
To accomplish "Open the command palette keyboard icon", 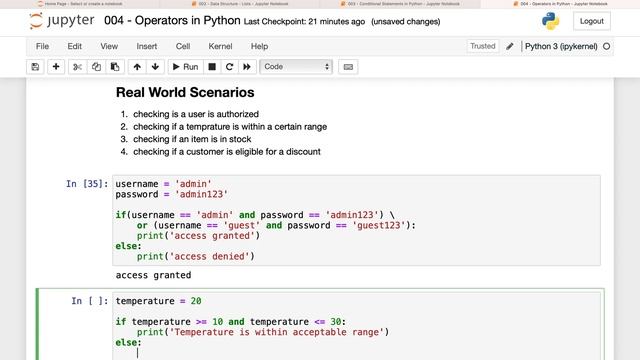I will point(348,67).
